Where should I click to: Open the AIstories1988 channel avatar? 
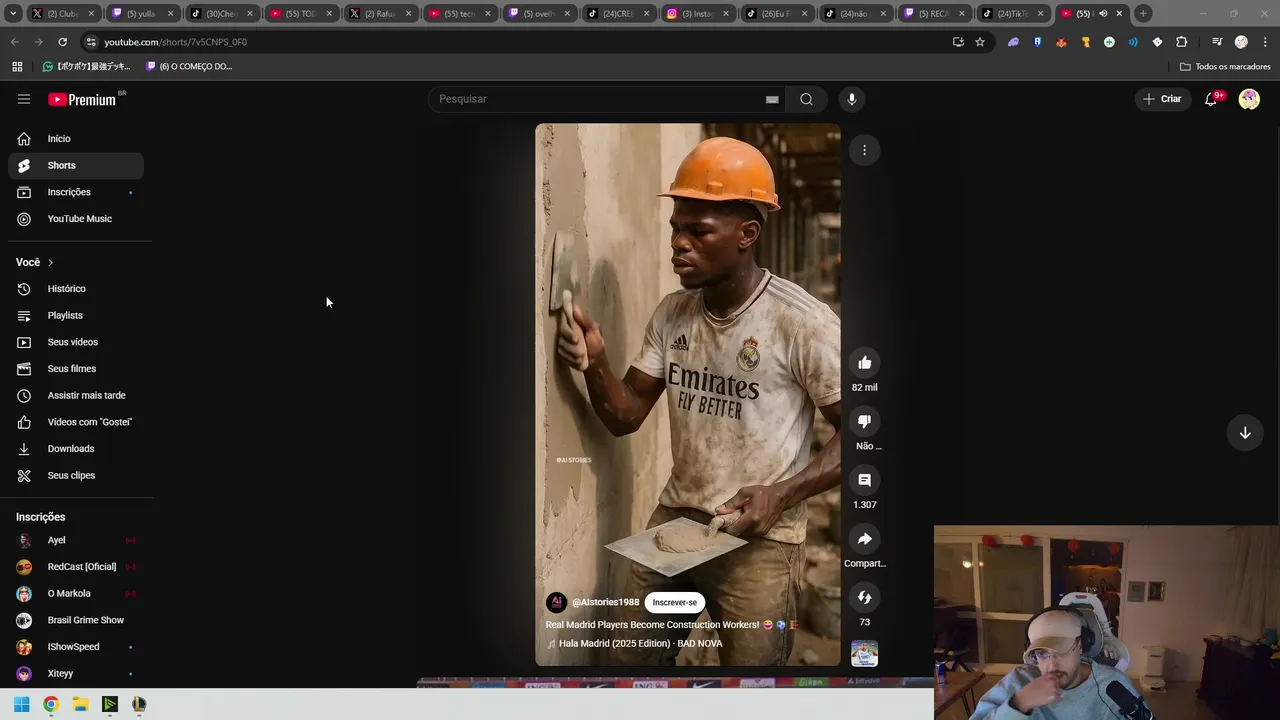point(556,602)
